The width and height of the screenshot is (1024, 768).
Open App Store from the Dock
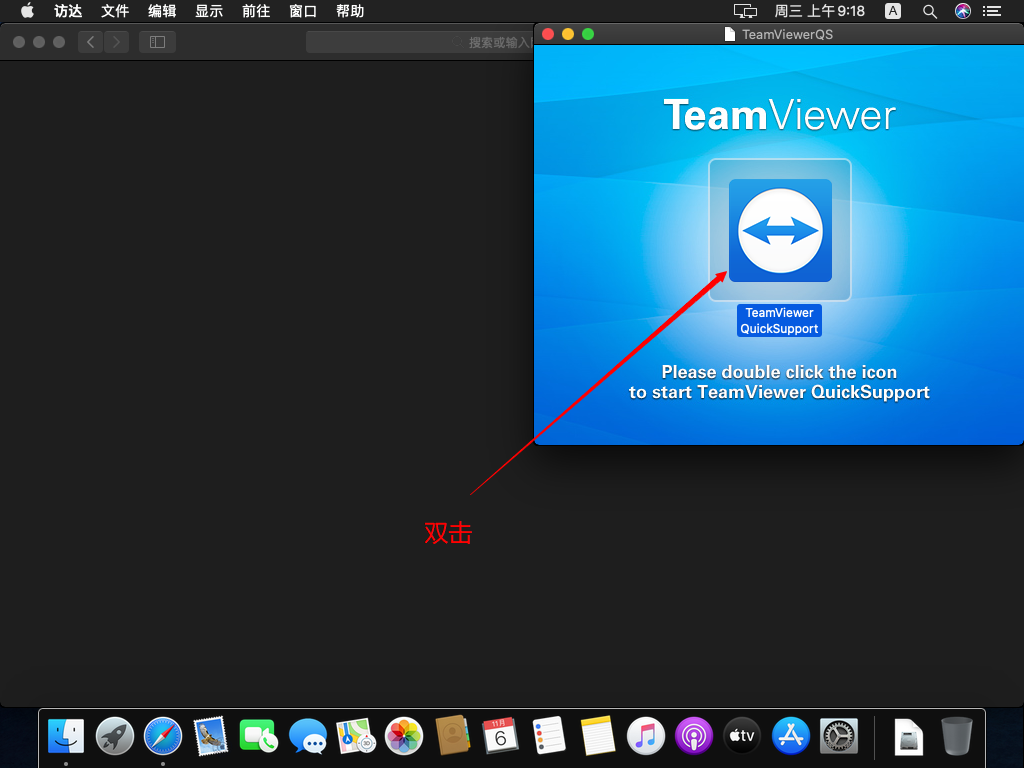[x=790, y=737]
